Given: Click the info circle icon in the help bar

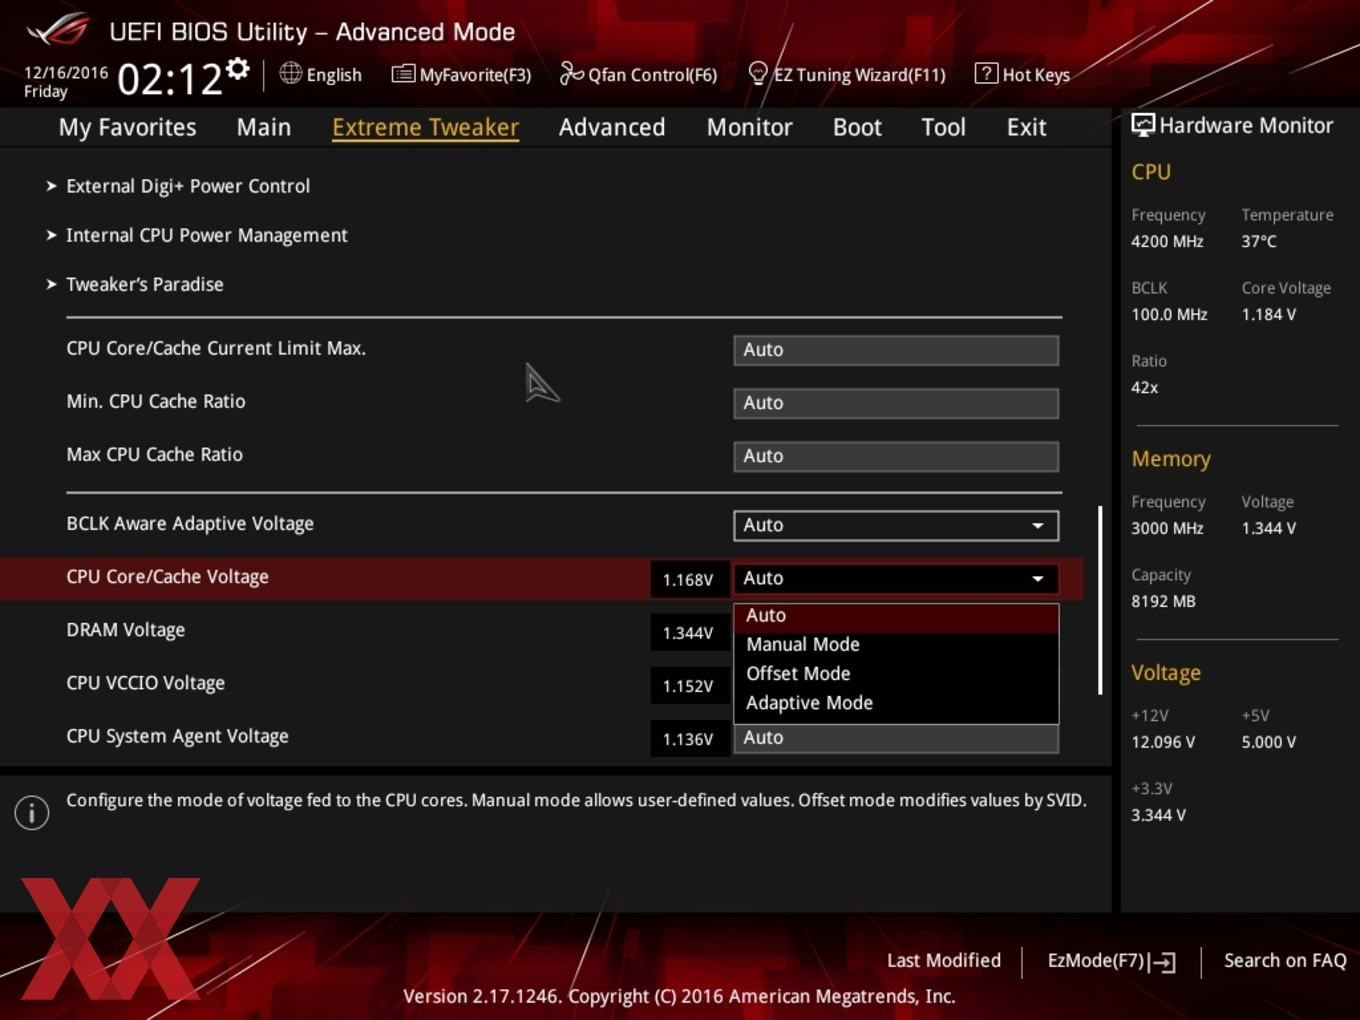Looking at the screenshot, I should point(32,813).
